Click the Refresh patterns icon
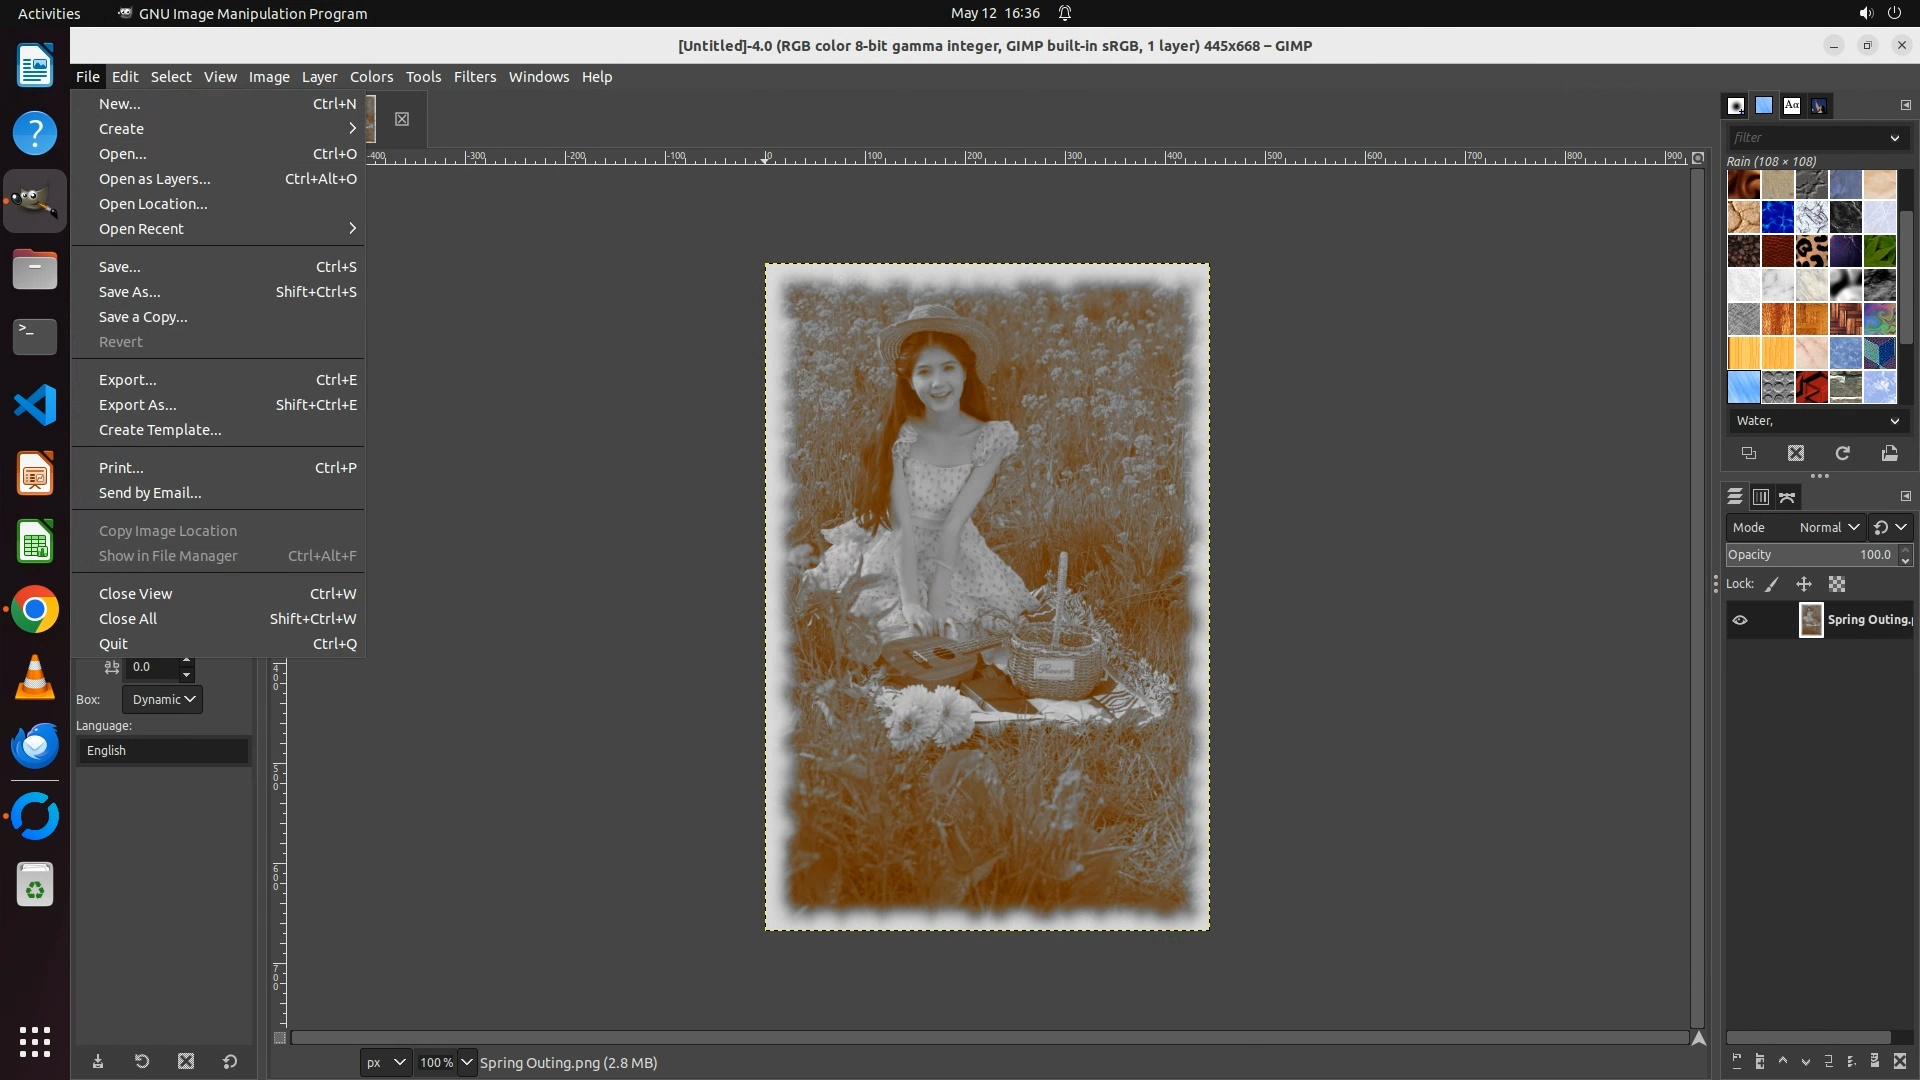This screenshot has width=1920, height=1080. [x=1842, y=454]
